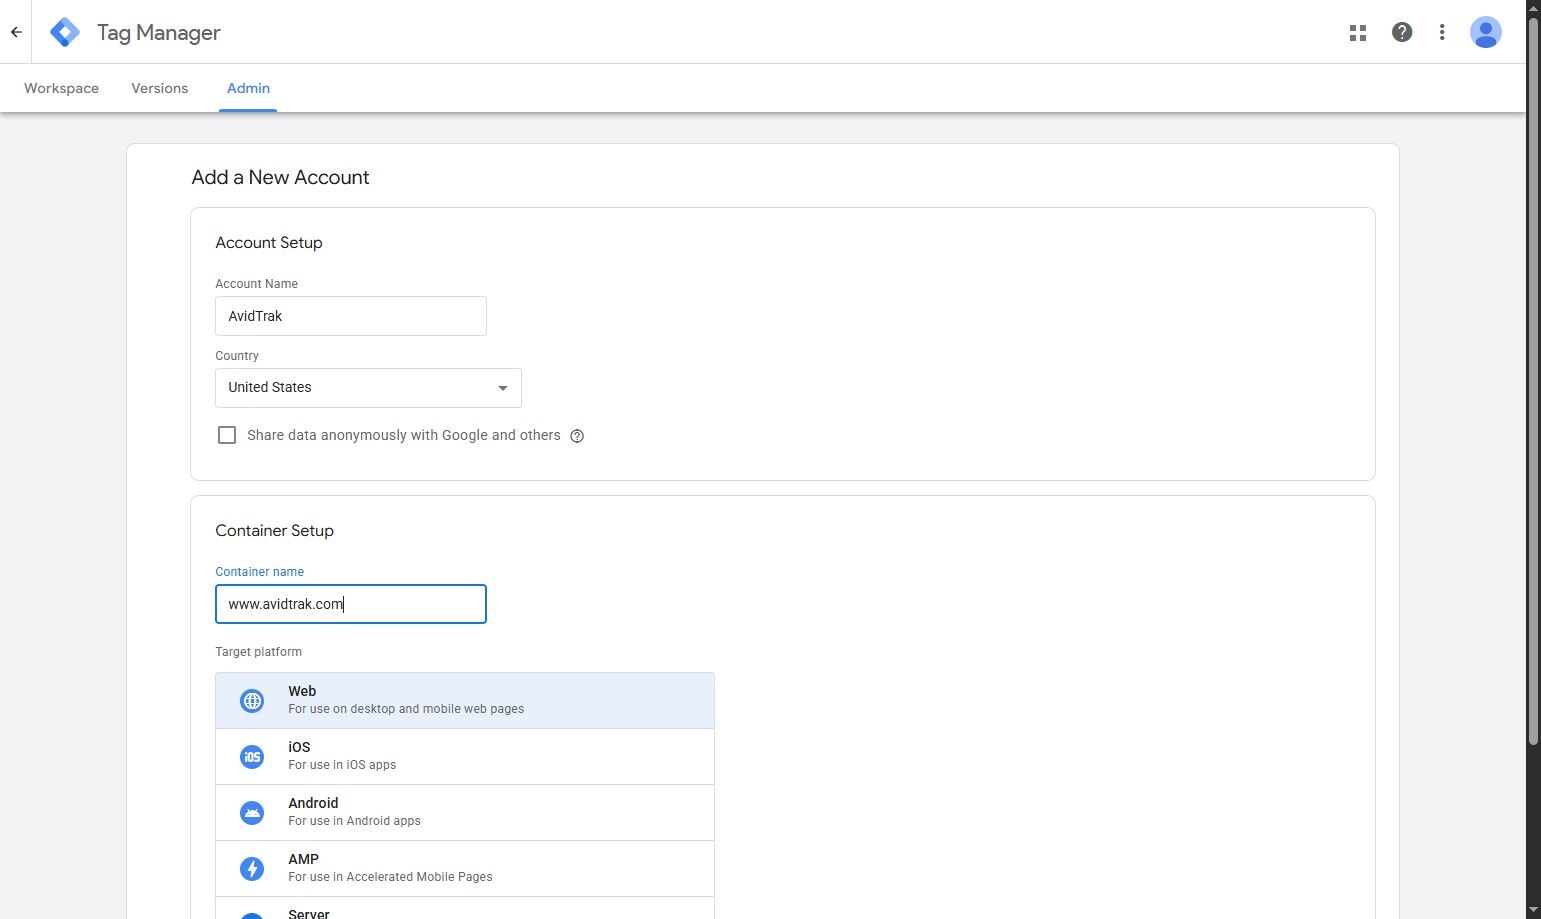The image size is (1541, 919).
Task: Click the Target platform label
Action: tap(258, 652)
